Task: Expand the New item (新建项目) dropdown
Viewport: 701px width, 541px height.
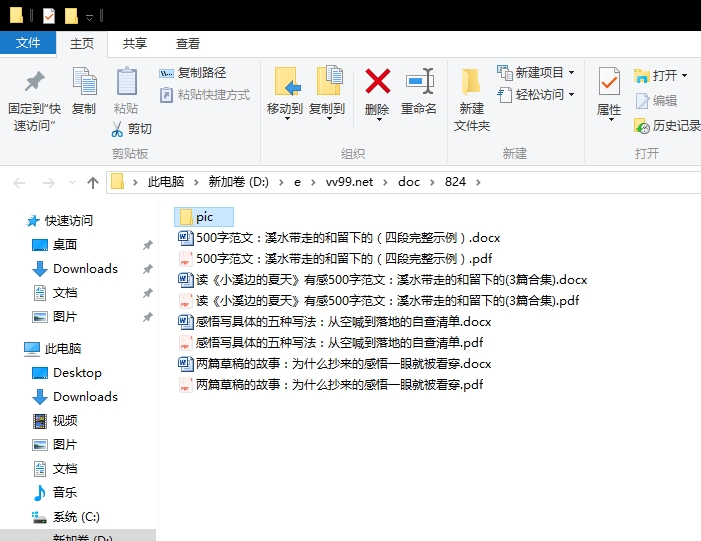Action: coord(571,72)
